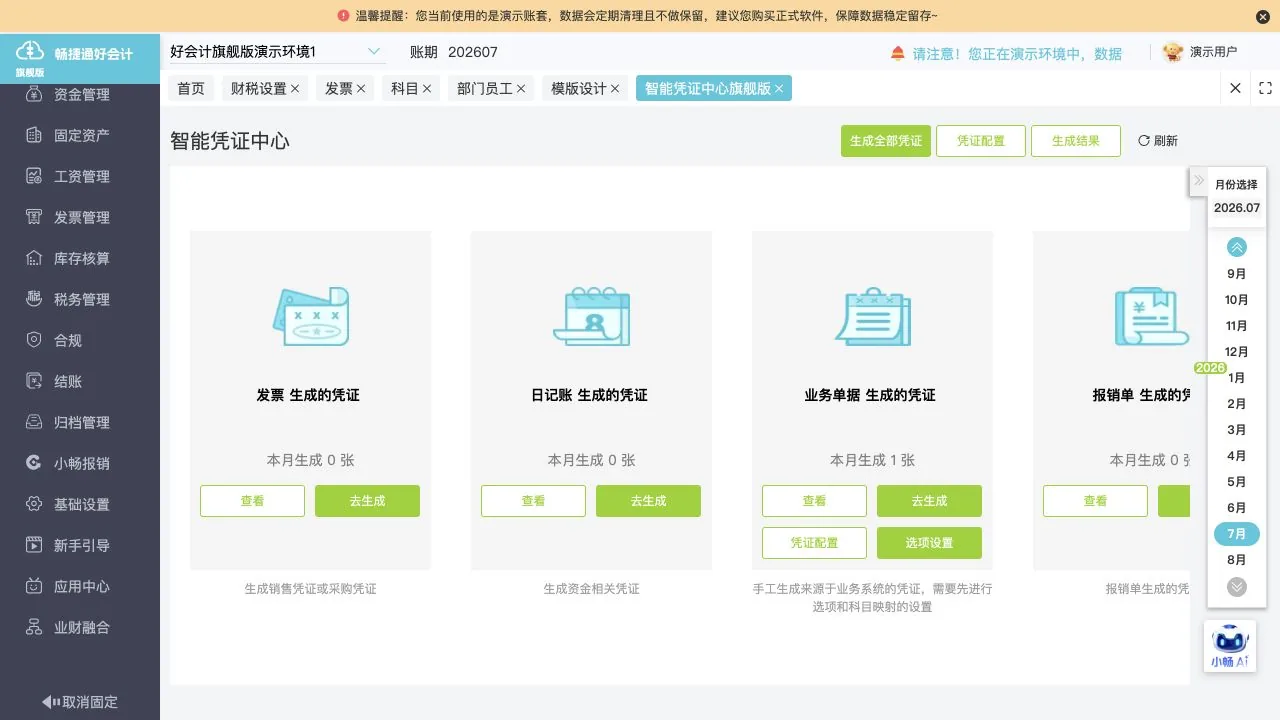The width and height of the screenshot is (1280, 720).
Task: Click the 发票 voucher card icon
Action: coord(310,317)
